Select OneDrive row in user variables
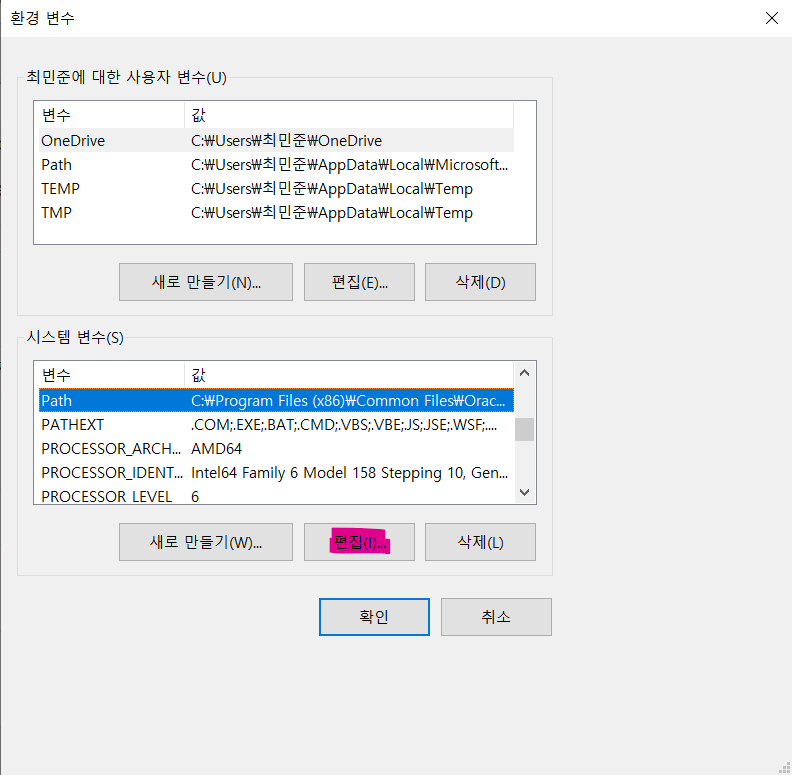The height and width of the screenshot is (775, 792). [276, 140]
